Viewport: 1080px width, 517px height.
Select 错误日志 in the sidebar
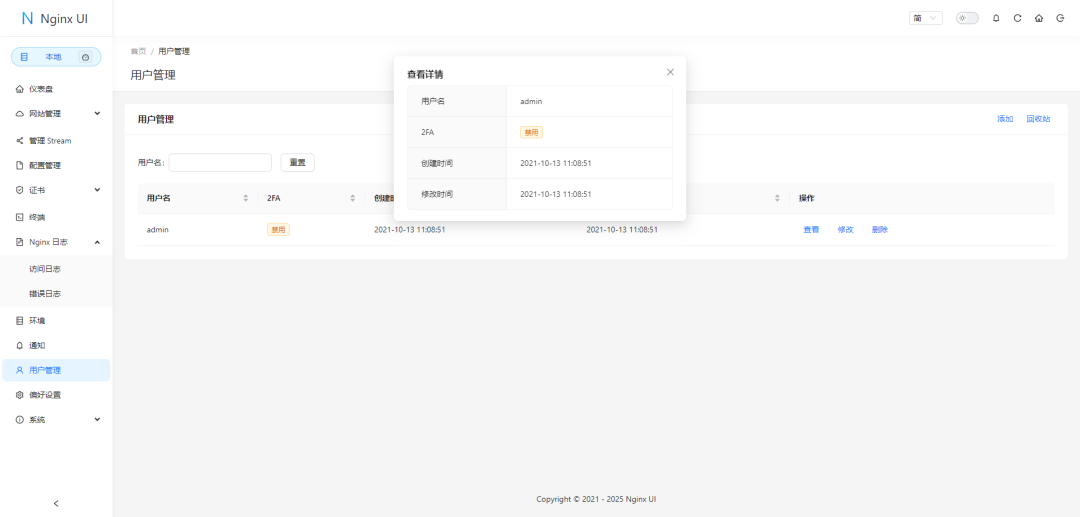pyautogui.click(x=45, y=294)
